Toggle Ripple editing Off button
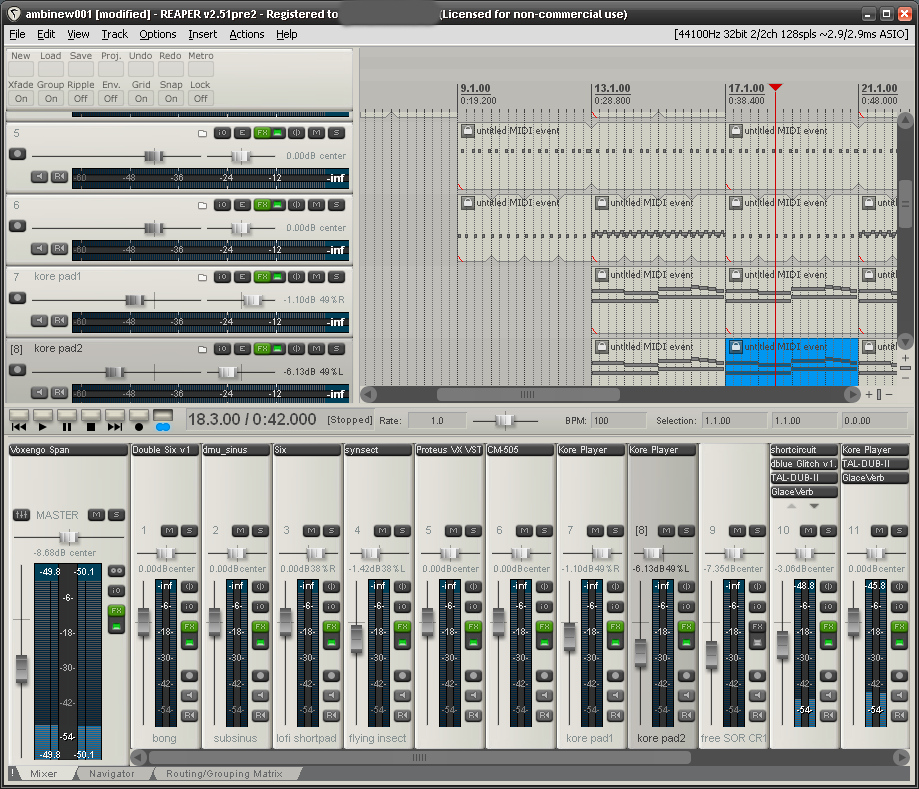Image resolution: width=919 pixels, height=789 pixels. [81, 98]
